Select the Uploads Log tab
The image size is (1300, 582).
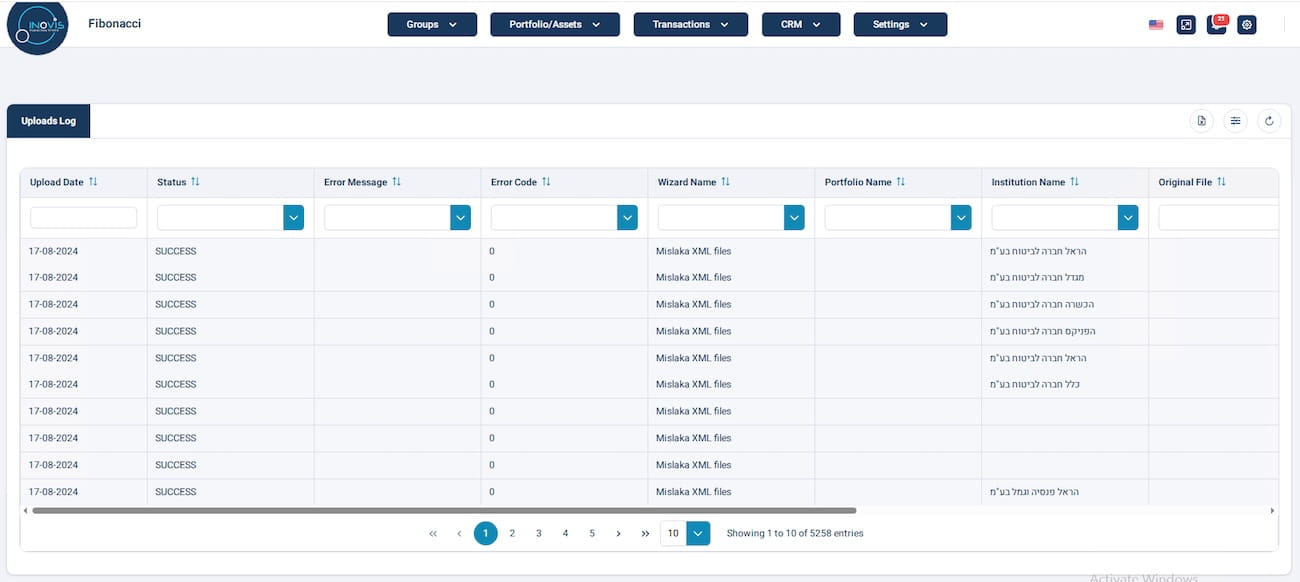[48, 121]
